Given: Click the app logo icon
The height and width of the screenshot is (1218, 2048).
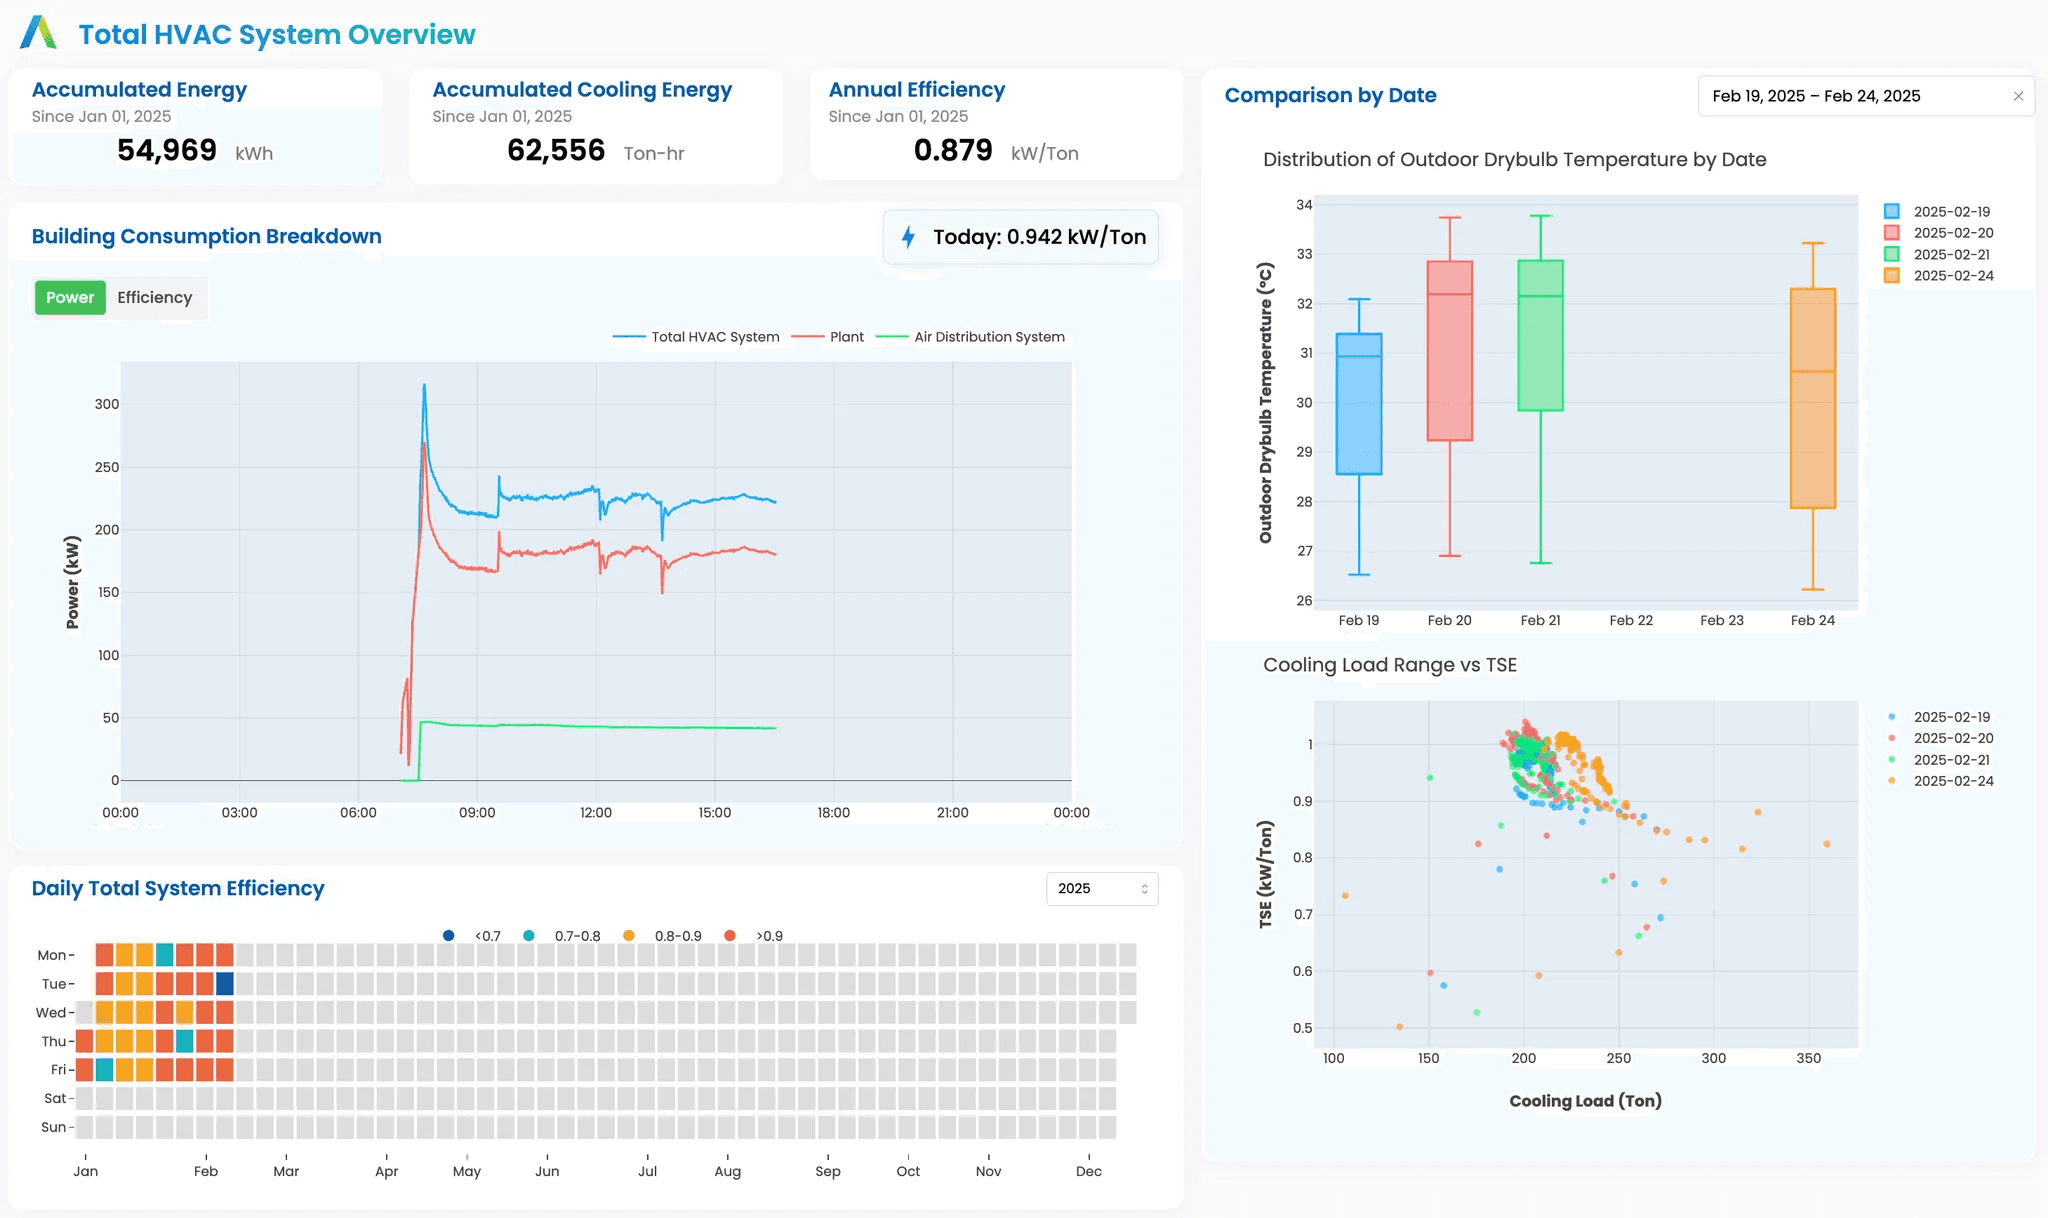Looking at the screenshot, I should click(x=38, y=33).
